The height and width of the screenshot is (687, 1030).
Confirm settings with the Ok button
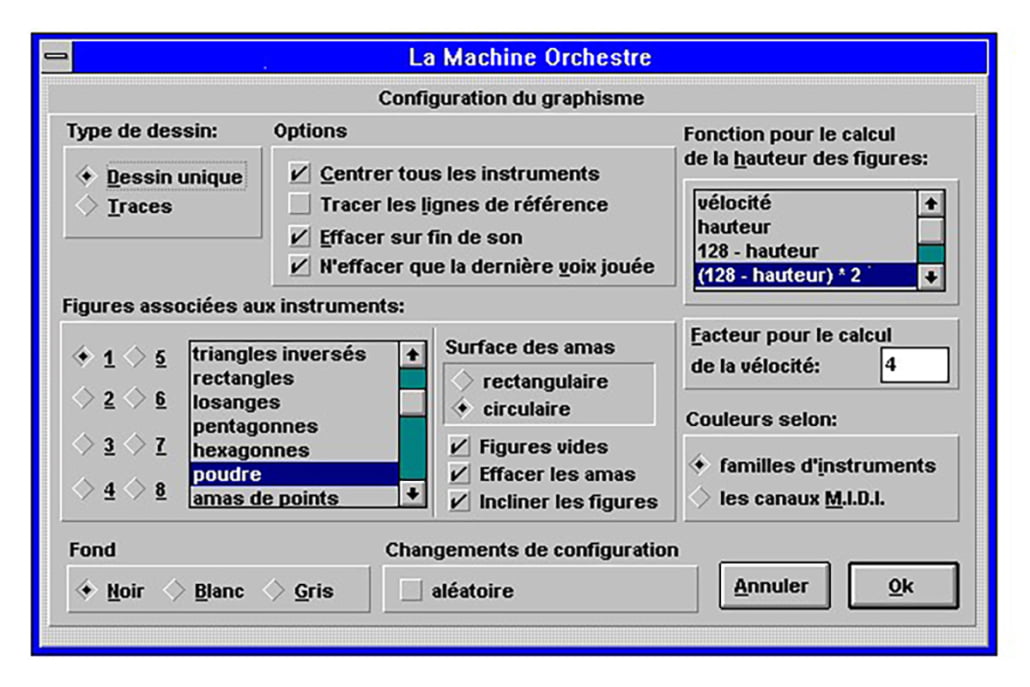[903, 585]
